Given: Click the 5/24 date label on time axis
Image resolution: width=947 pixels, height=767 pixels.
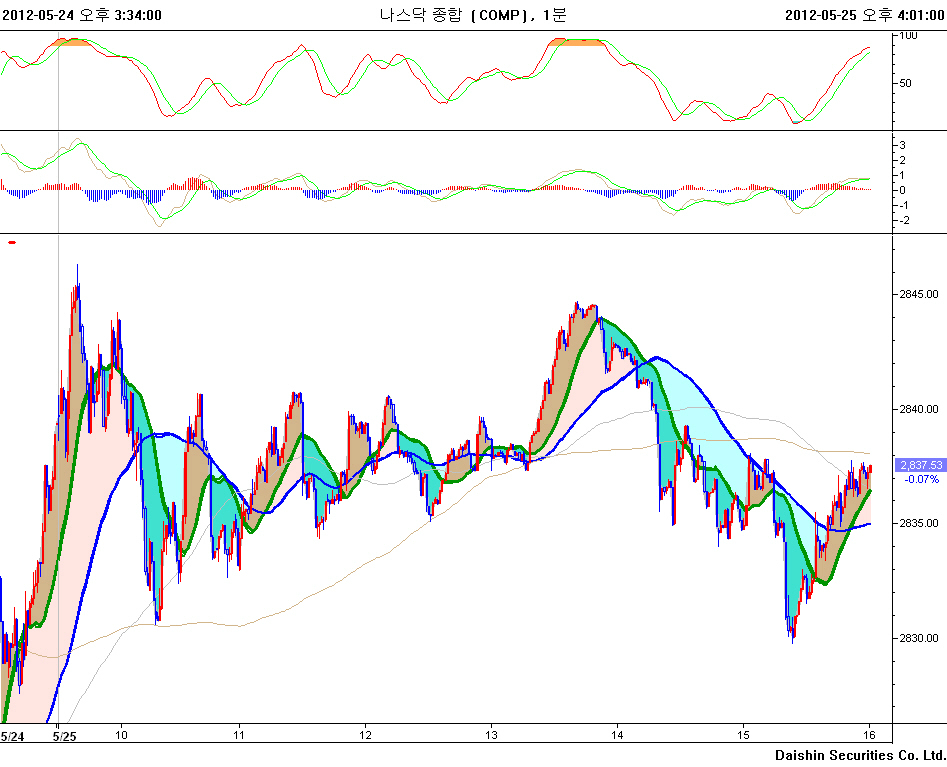Looking at the screenshot, I should tap(12, 736).
